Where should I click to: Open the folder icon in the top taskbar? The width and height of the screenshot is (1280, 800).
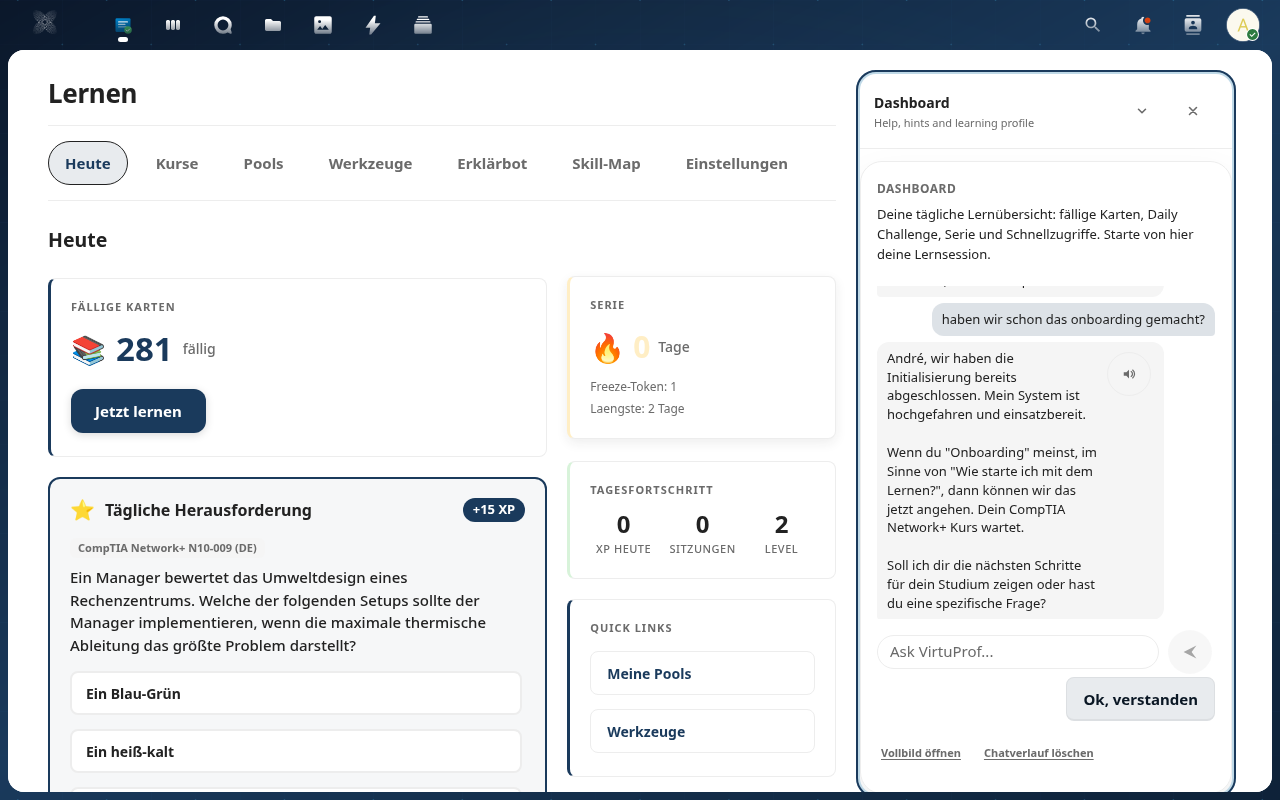(x=272, y=24)
